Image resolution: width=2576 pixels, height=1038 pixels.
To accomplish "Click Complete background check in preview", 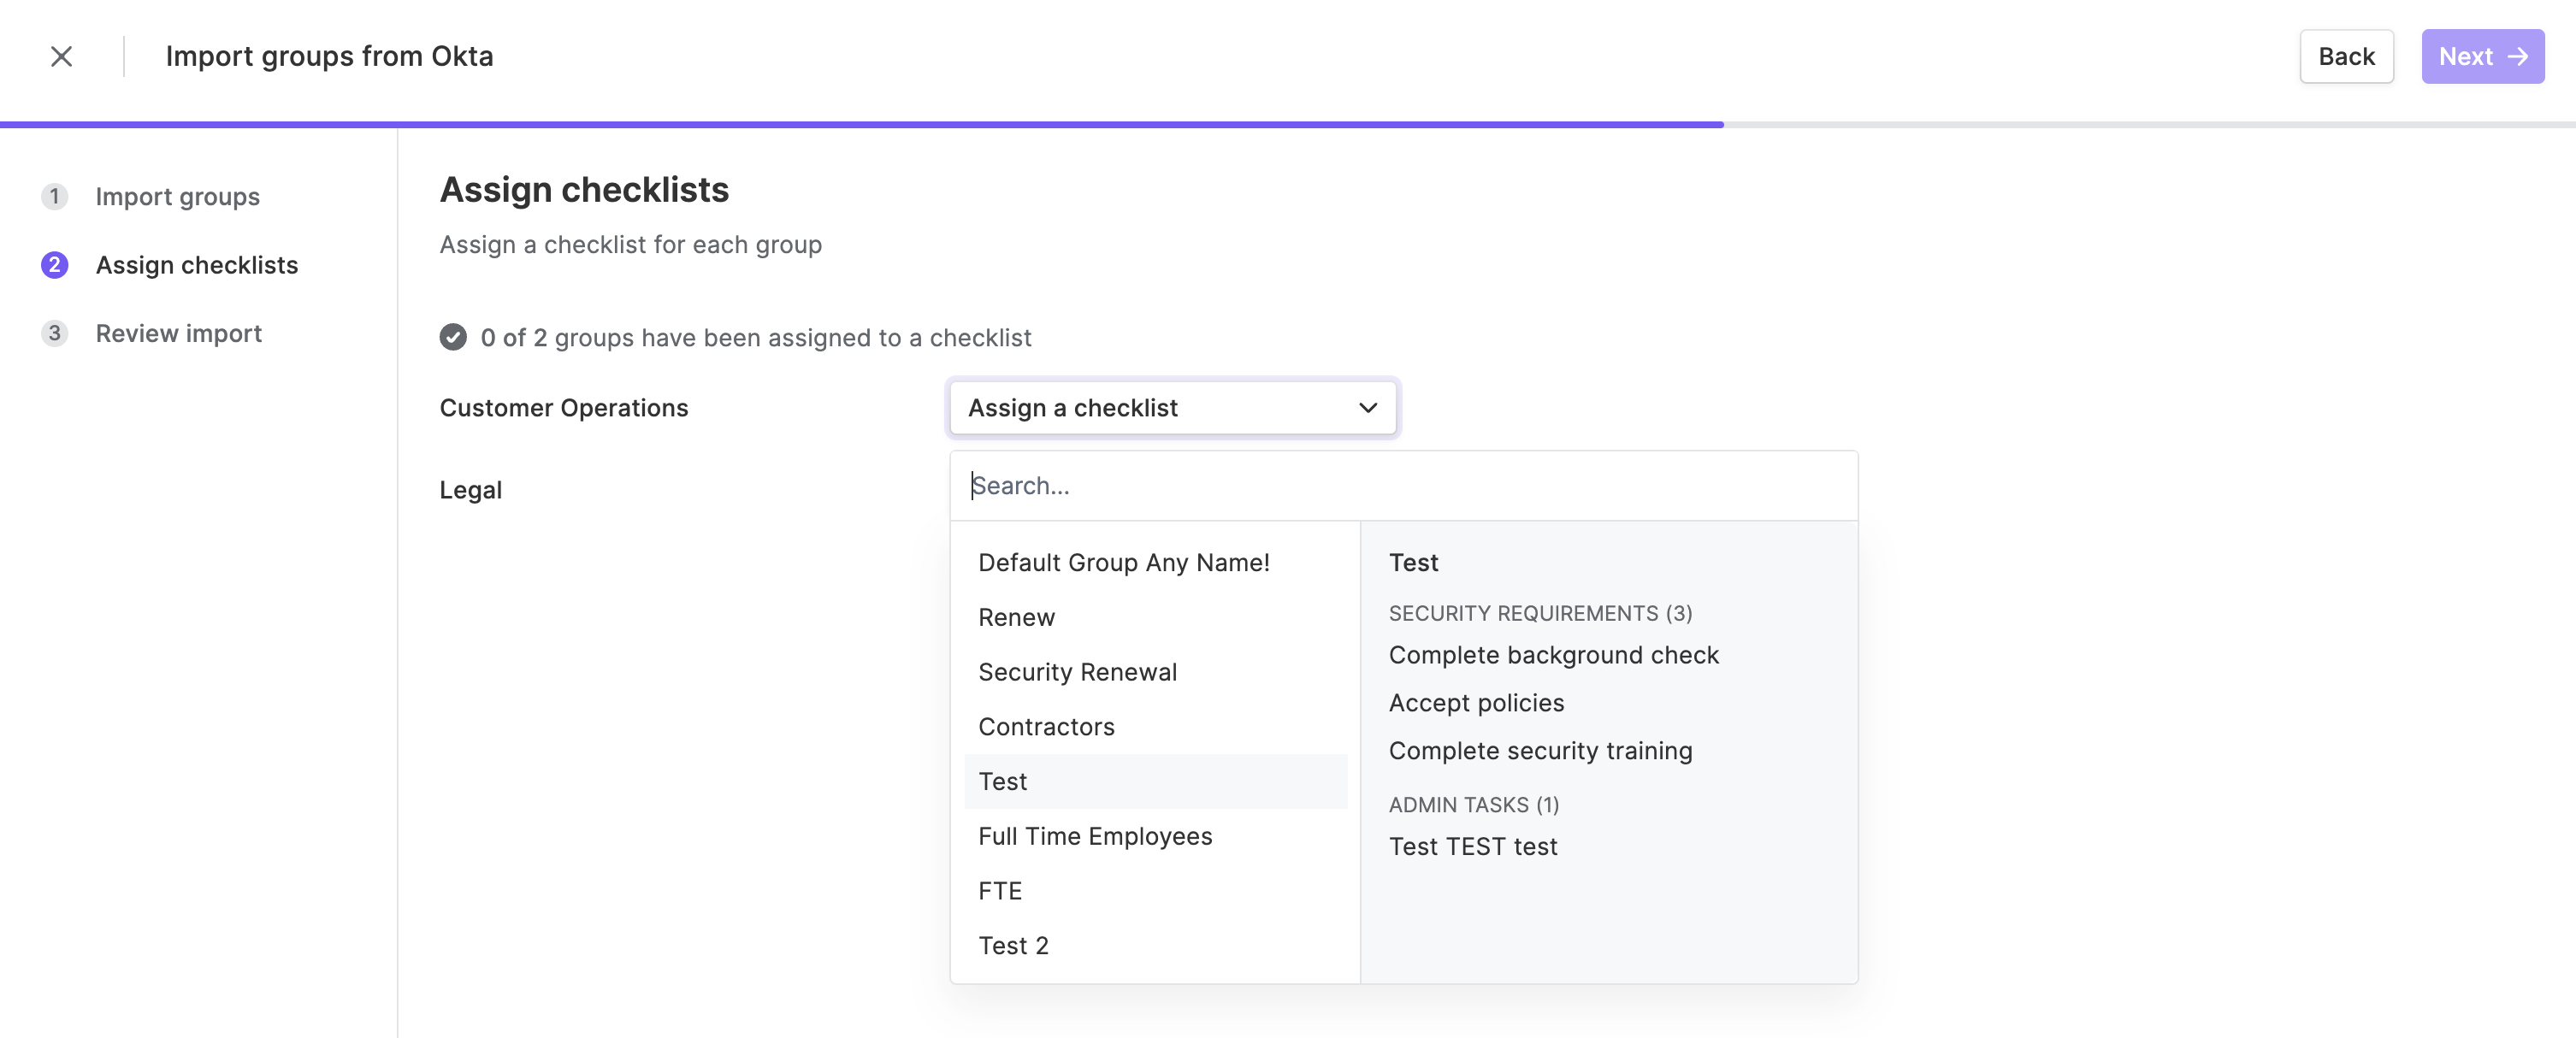I will click(1553, 655).
